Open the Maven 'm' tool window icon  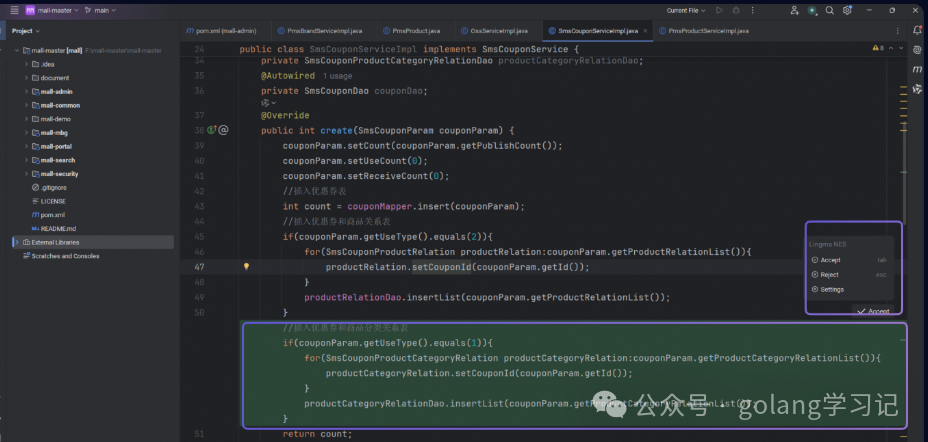[917, 70]
